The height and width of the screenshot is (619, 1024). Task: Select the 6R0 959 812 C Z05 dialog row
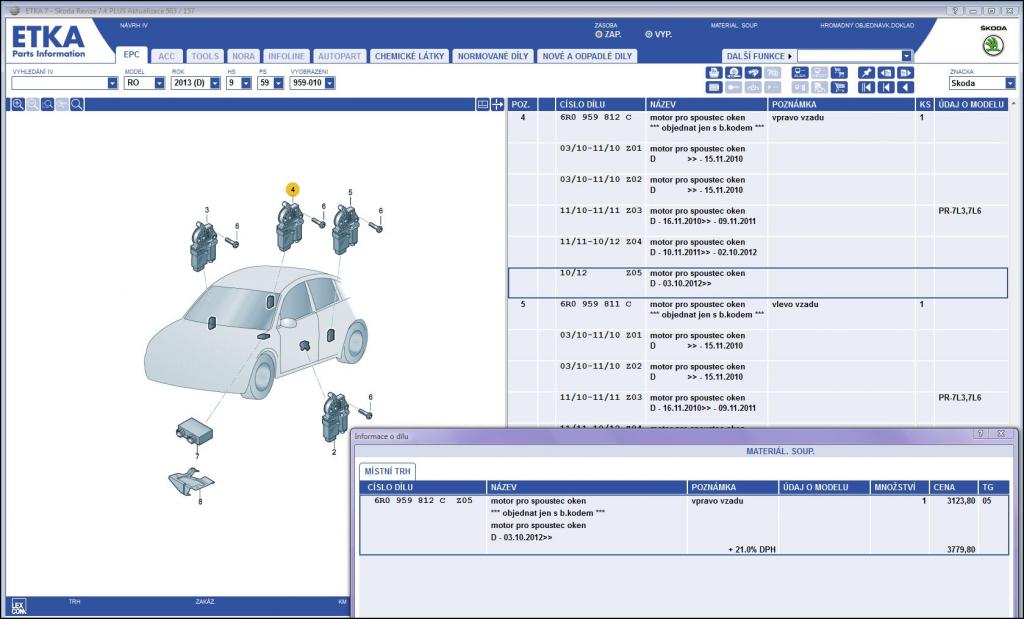(x=684, y=525)
